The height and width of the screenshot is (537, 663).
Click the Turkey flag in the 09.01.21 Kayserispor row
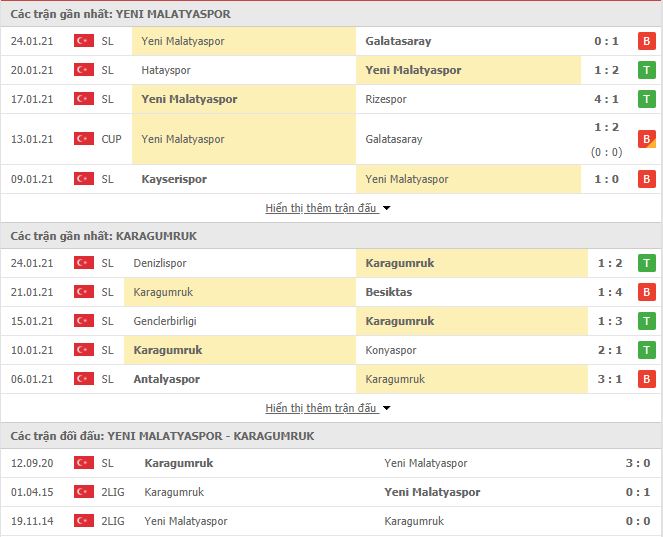tap(84, 179)
